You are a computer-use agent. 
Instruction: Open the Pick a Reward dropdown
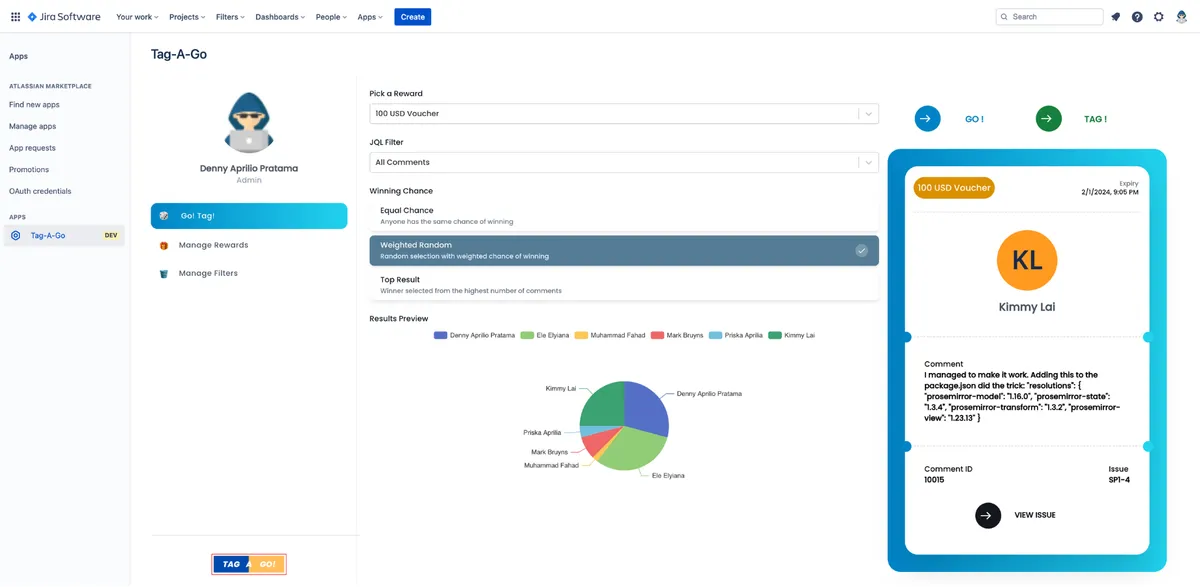click(624, 114)
